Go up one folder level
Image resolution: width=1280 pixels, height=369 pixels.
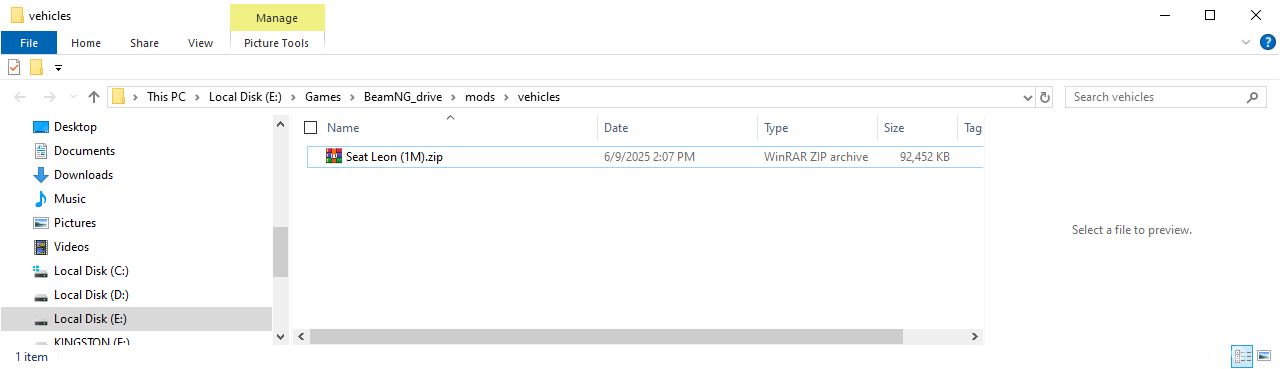point(94,97)
